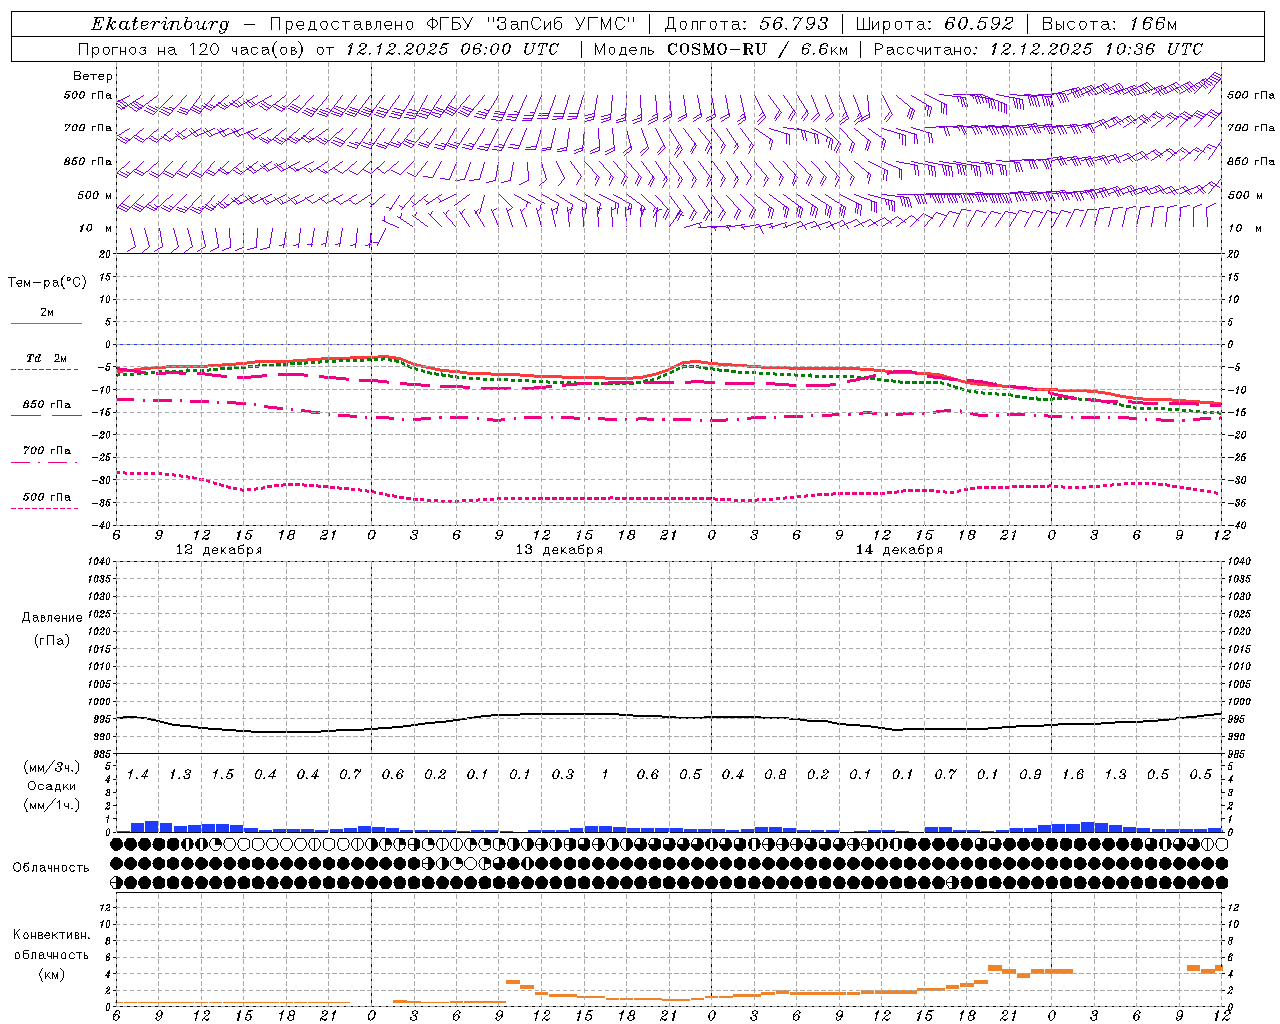Click the Тем-ра(°C) panel label
This screenshot has height=1024, width=1280.
[x=47, y=283]
